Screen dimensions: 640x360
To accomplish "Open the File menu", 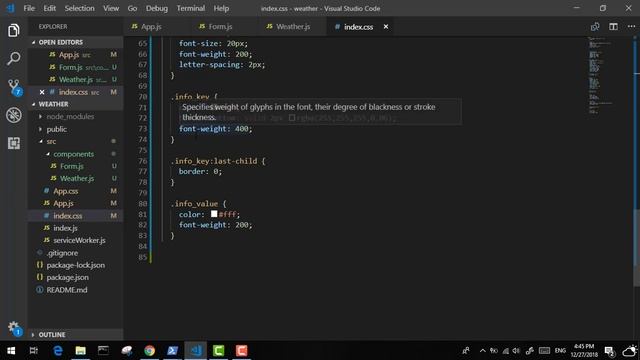I will click(29, 8).
